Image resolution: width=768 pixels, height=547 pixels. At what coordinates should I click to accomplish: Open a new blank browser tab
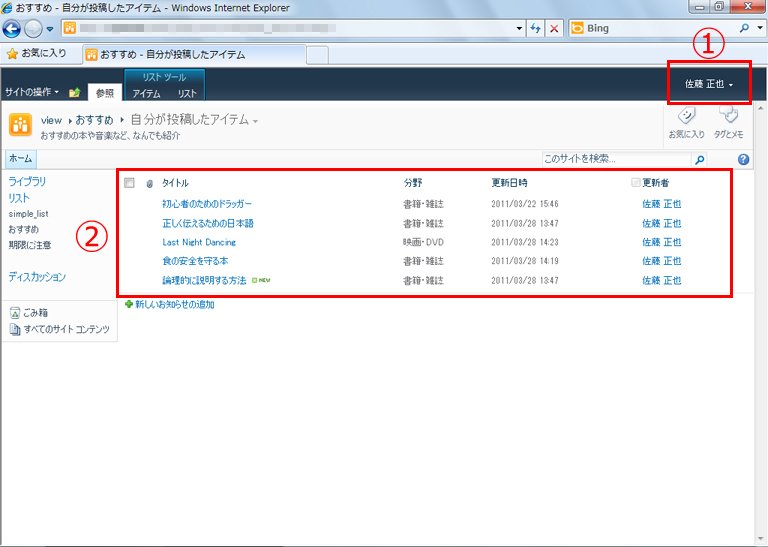(317, 55)
